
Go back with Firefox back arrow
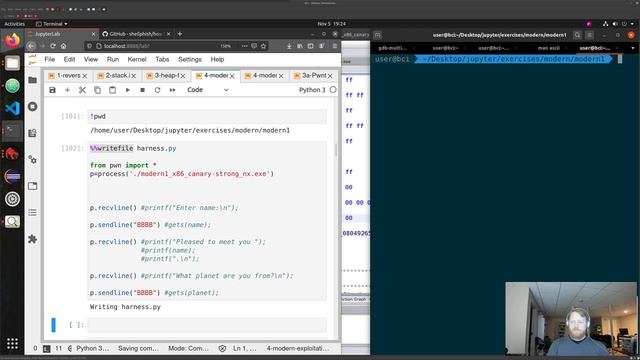tap(31, 46)
